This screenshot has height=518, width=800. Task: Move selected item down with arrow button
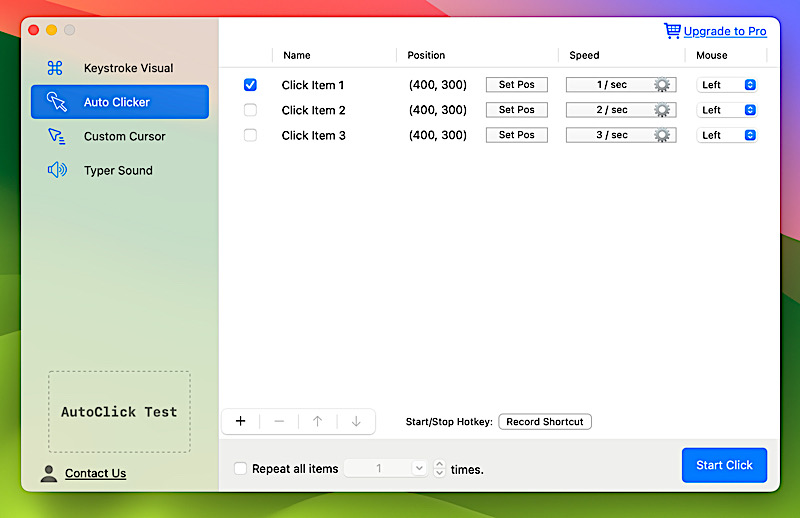point(356,421)
